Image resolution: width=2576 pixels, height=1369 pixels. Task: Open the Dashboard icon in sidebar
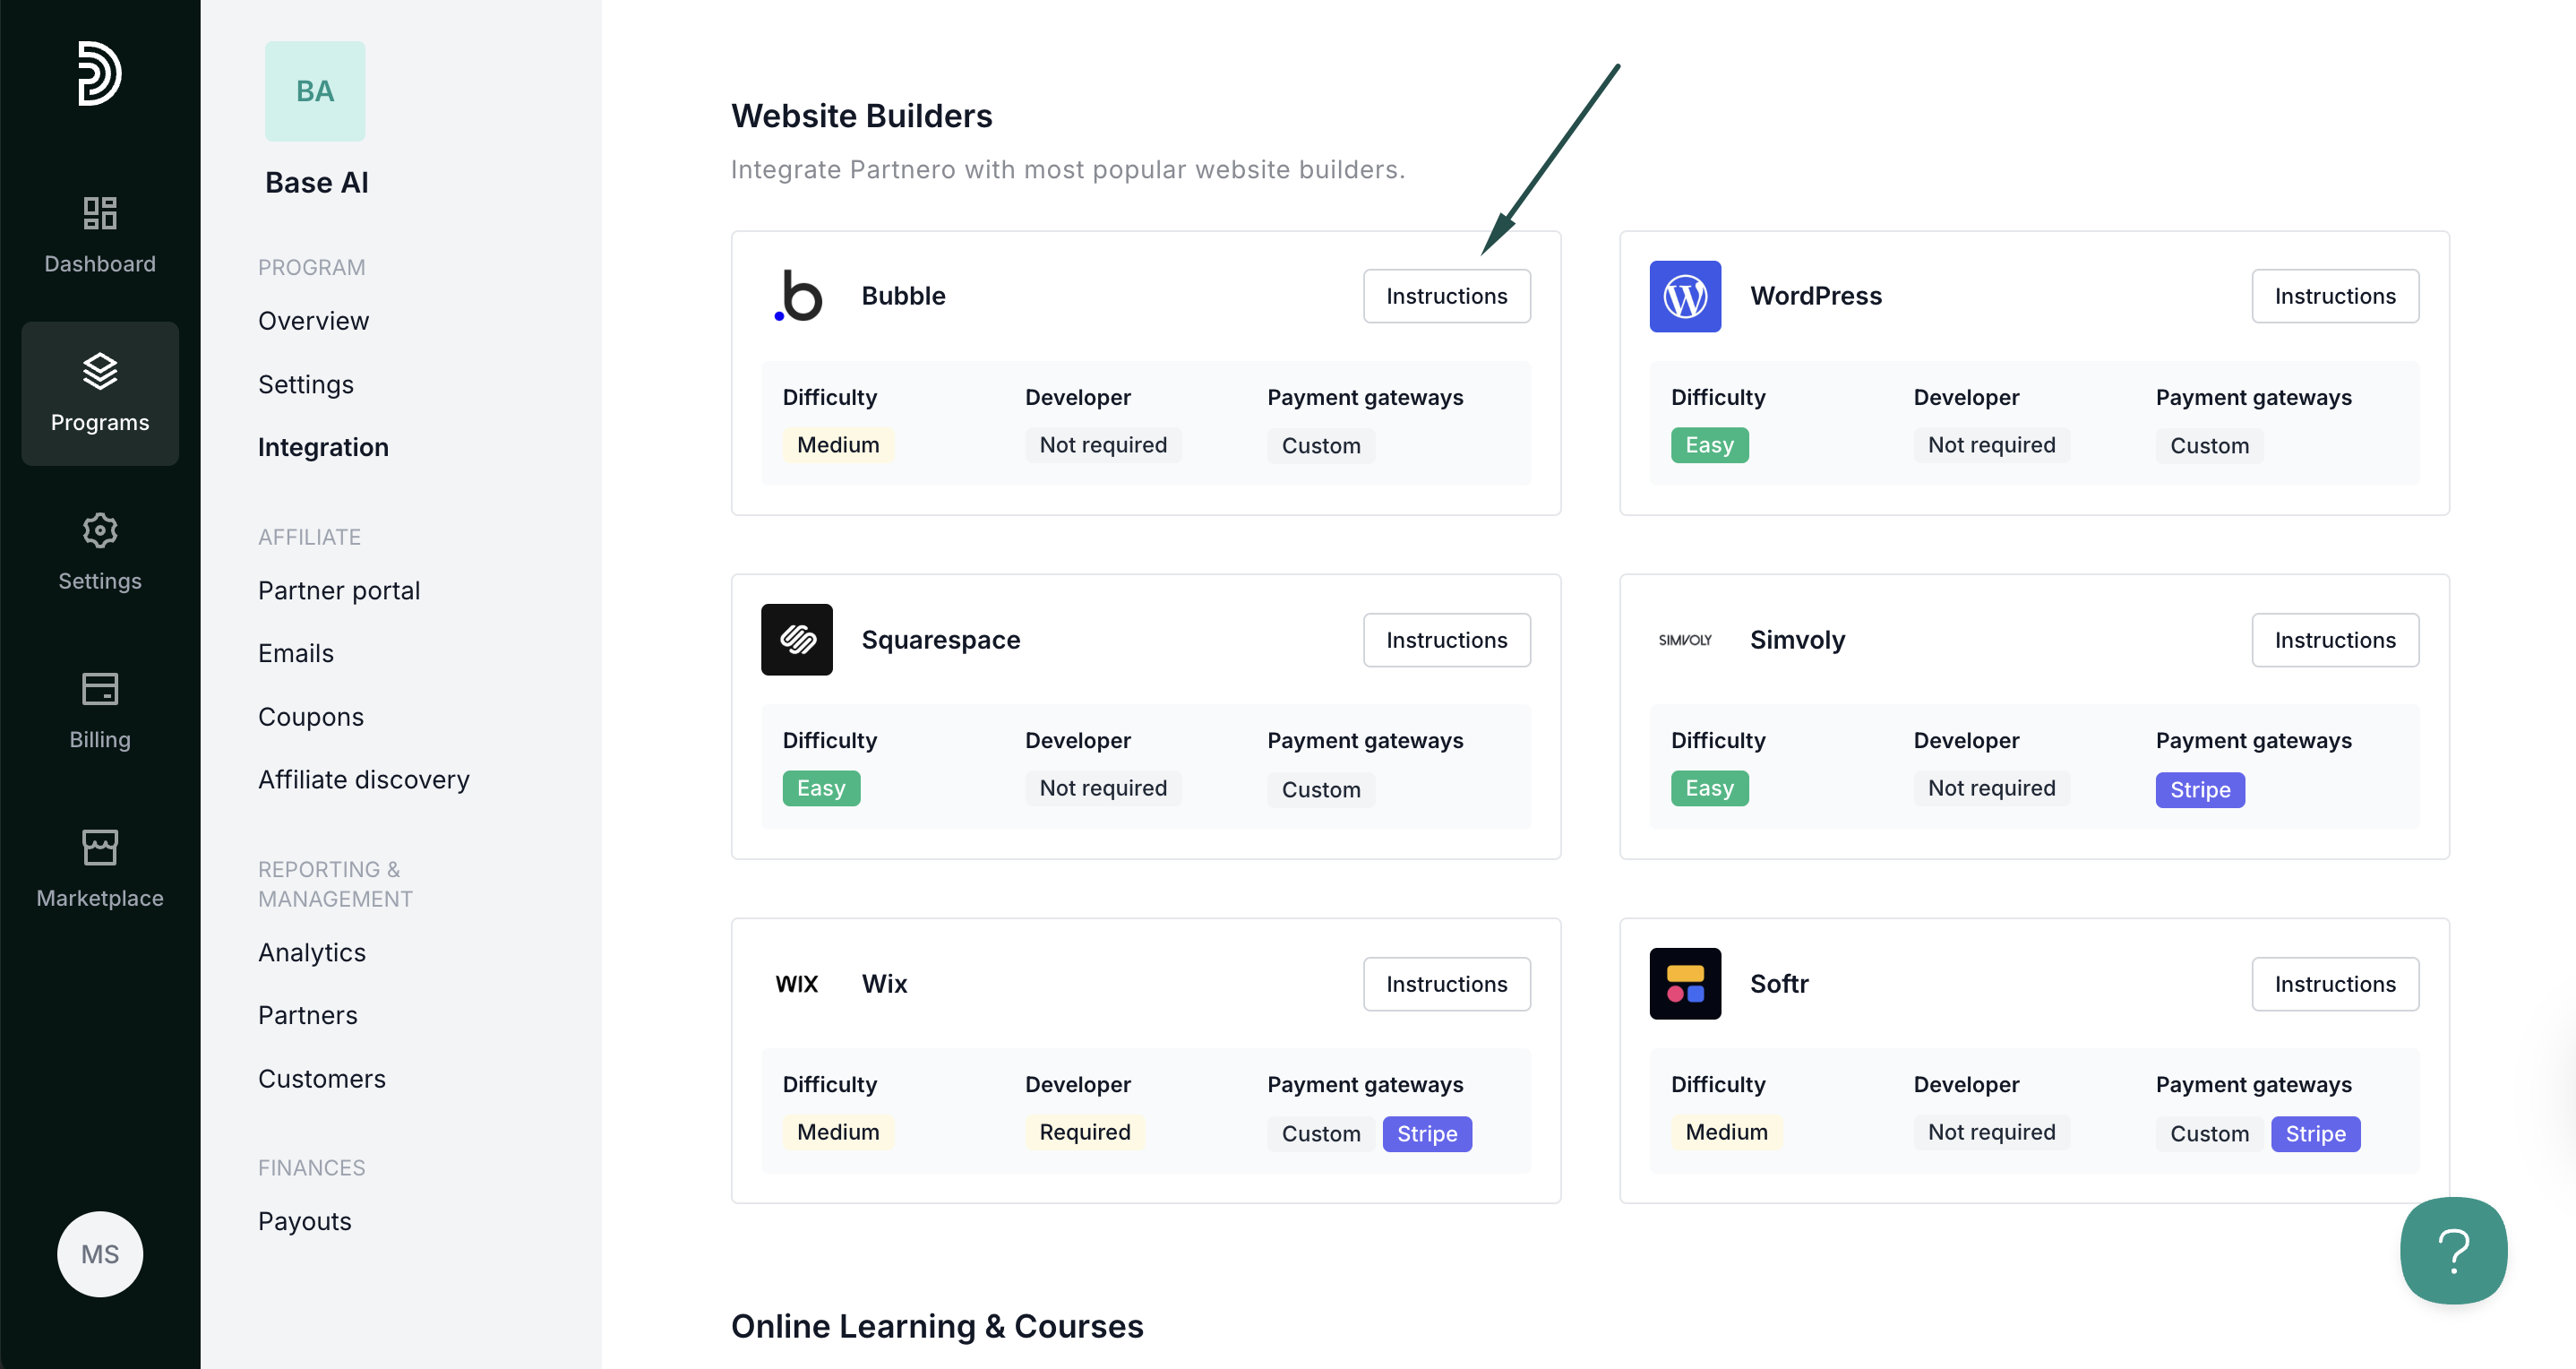(100, 213)
